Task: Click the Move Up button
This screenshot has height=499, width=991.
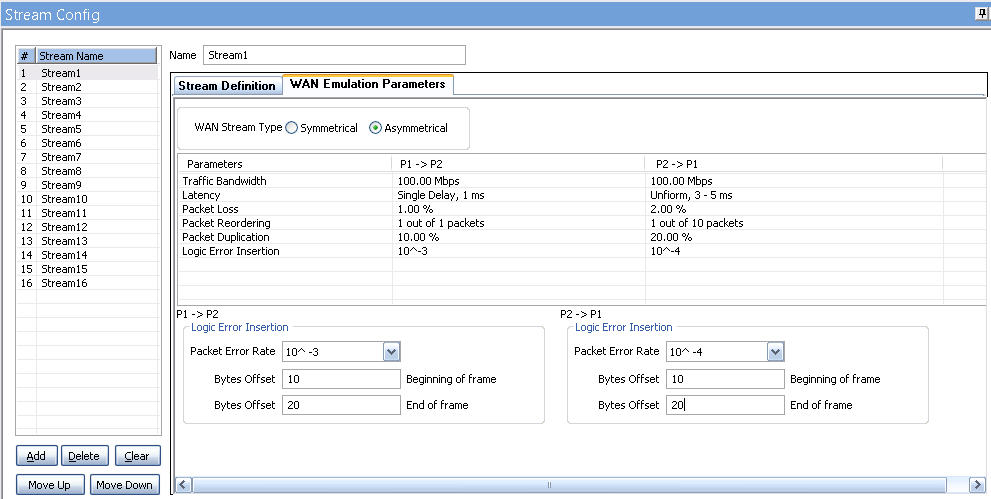Action: tap(50, 484)
